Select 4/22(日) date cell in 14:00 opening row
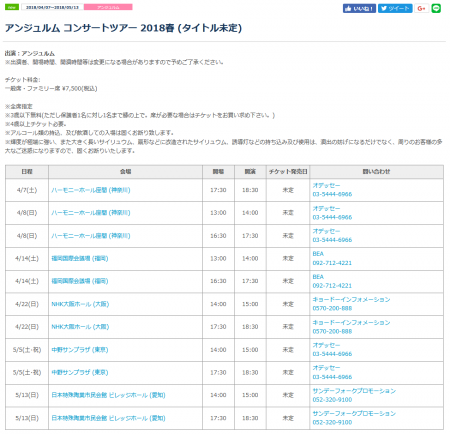The image size is (450, 434). [x=27, y=304]
